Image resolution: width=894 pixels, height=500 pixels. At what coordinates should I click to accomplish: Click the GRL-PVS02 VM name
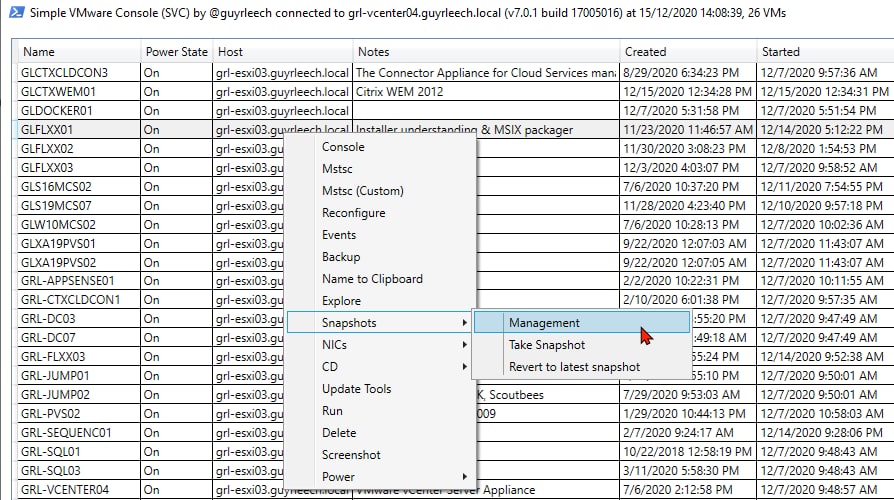coord(50,413)
